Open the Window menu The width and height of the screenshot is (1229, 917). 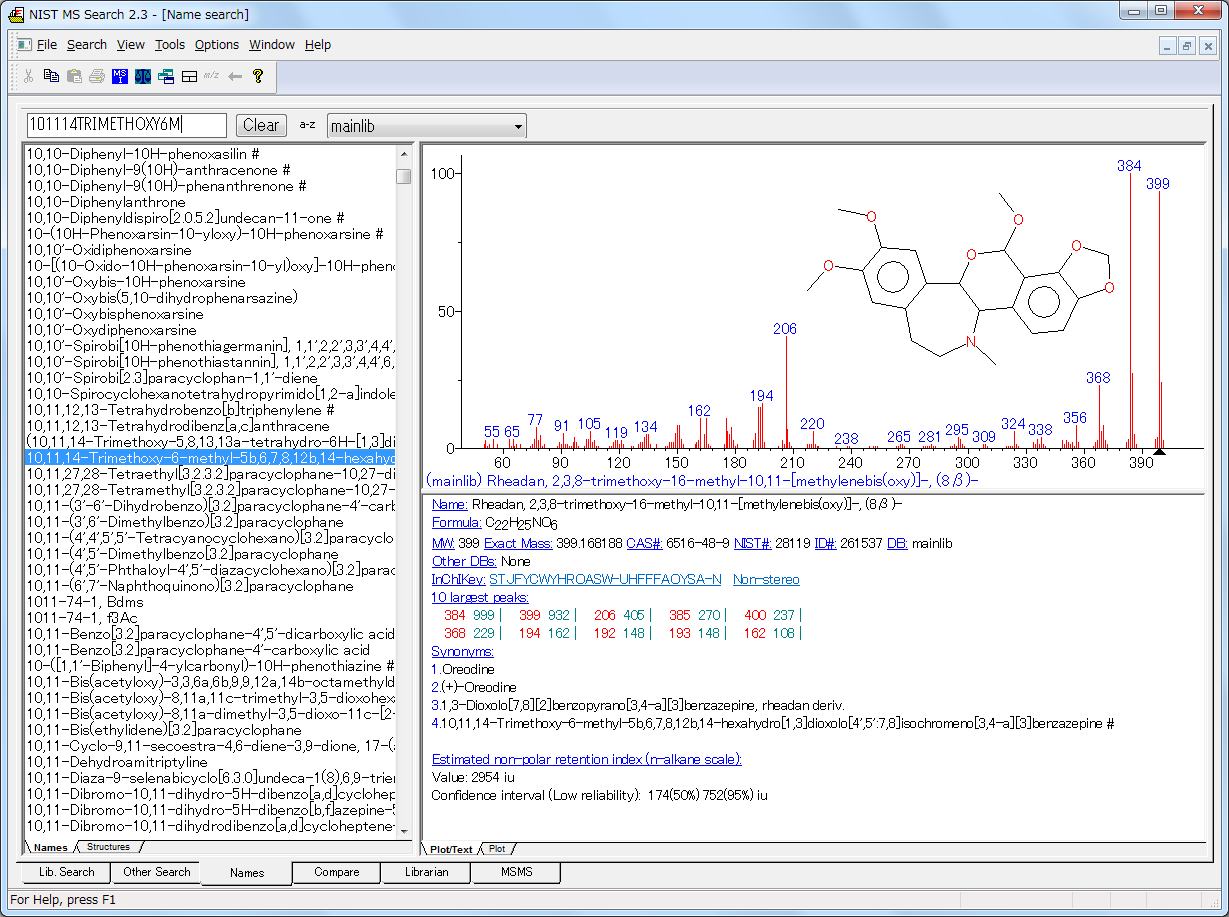(x=272, y=45)
